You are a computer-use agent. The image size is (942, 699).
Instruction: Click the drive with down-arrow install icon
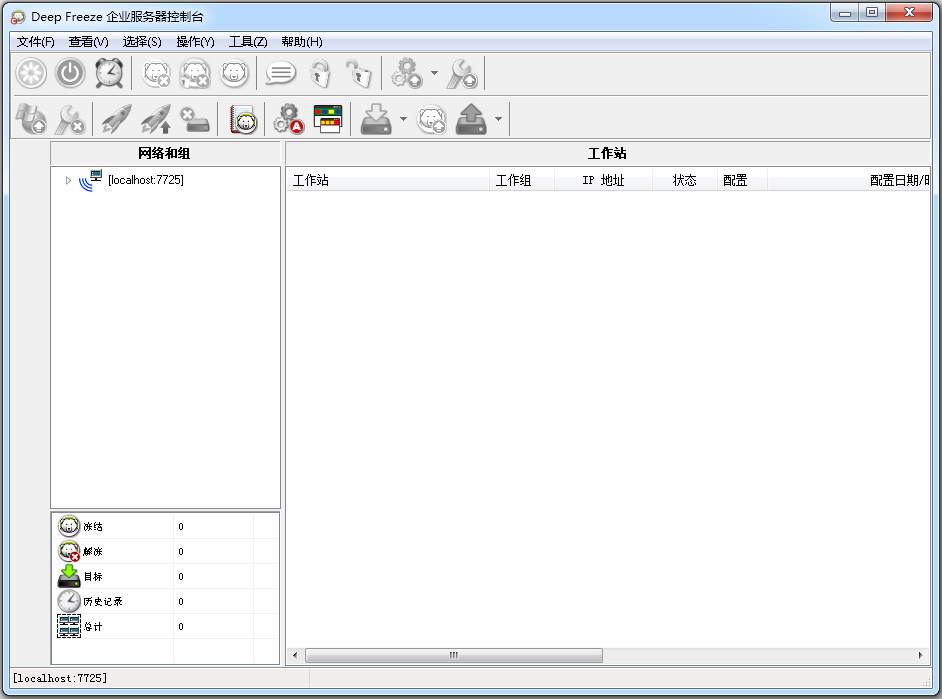click(x=376, y=119)
